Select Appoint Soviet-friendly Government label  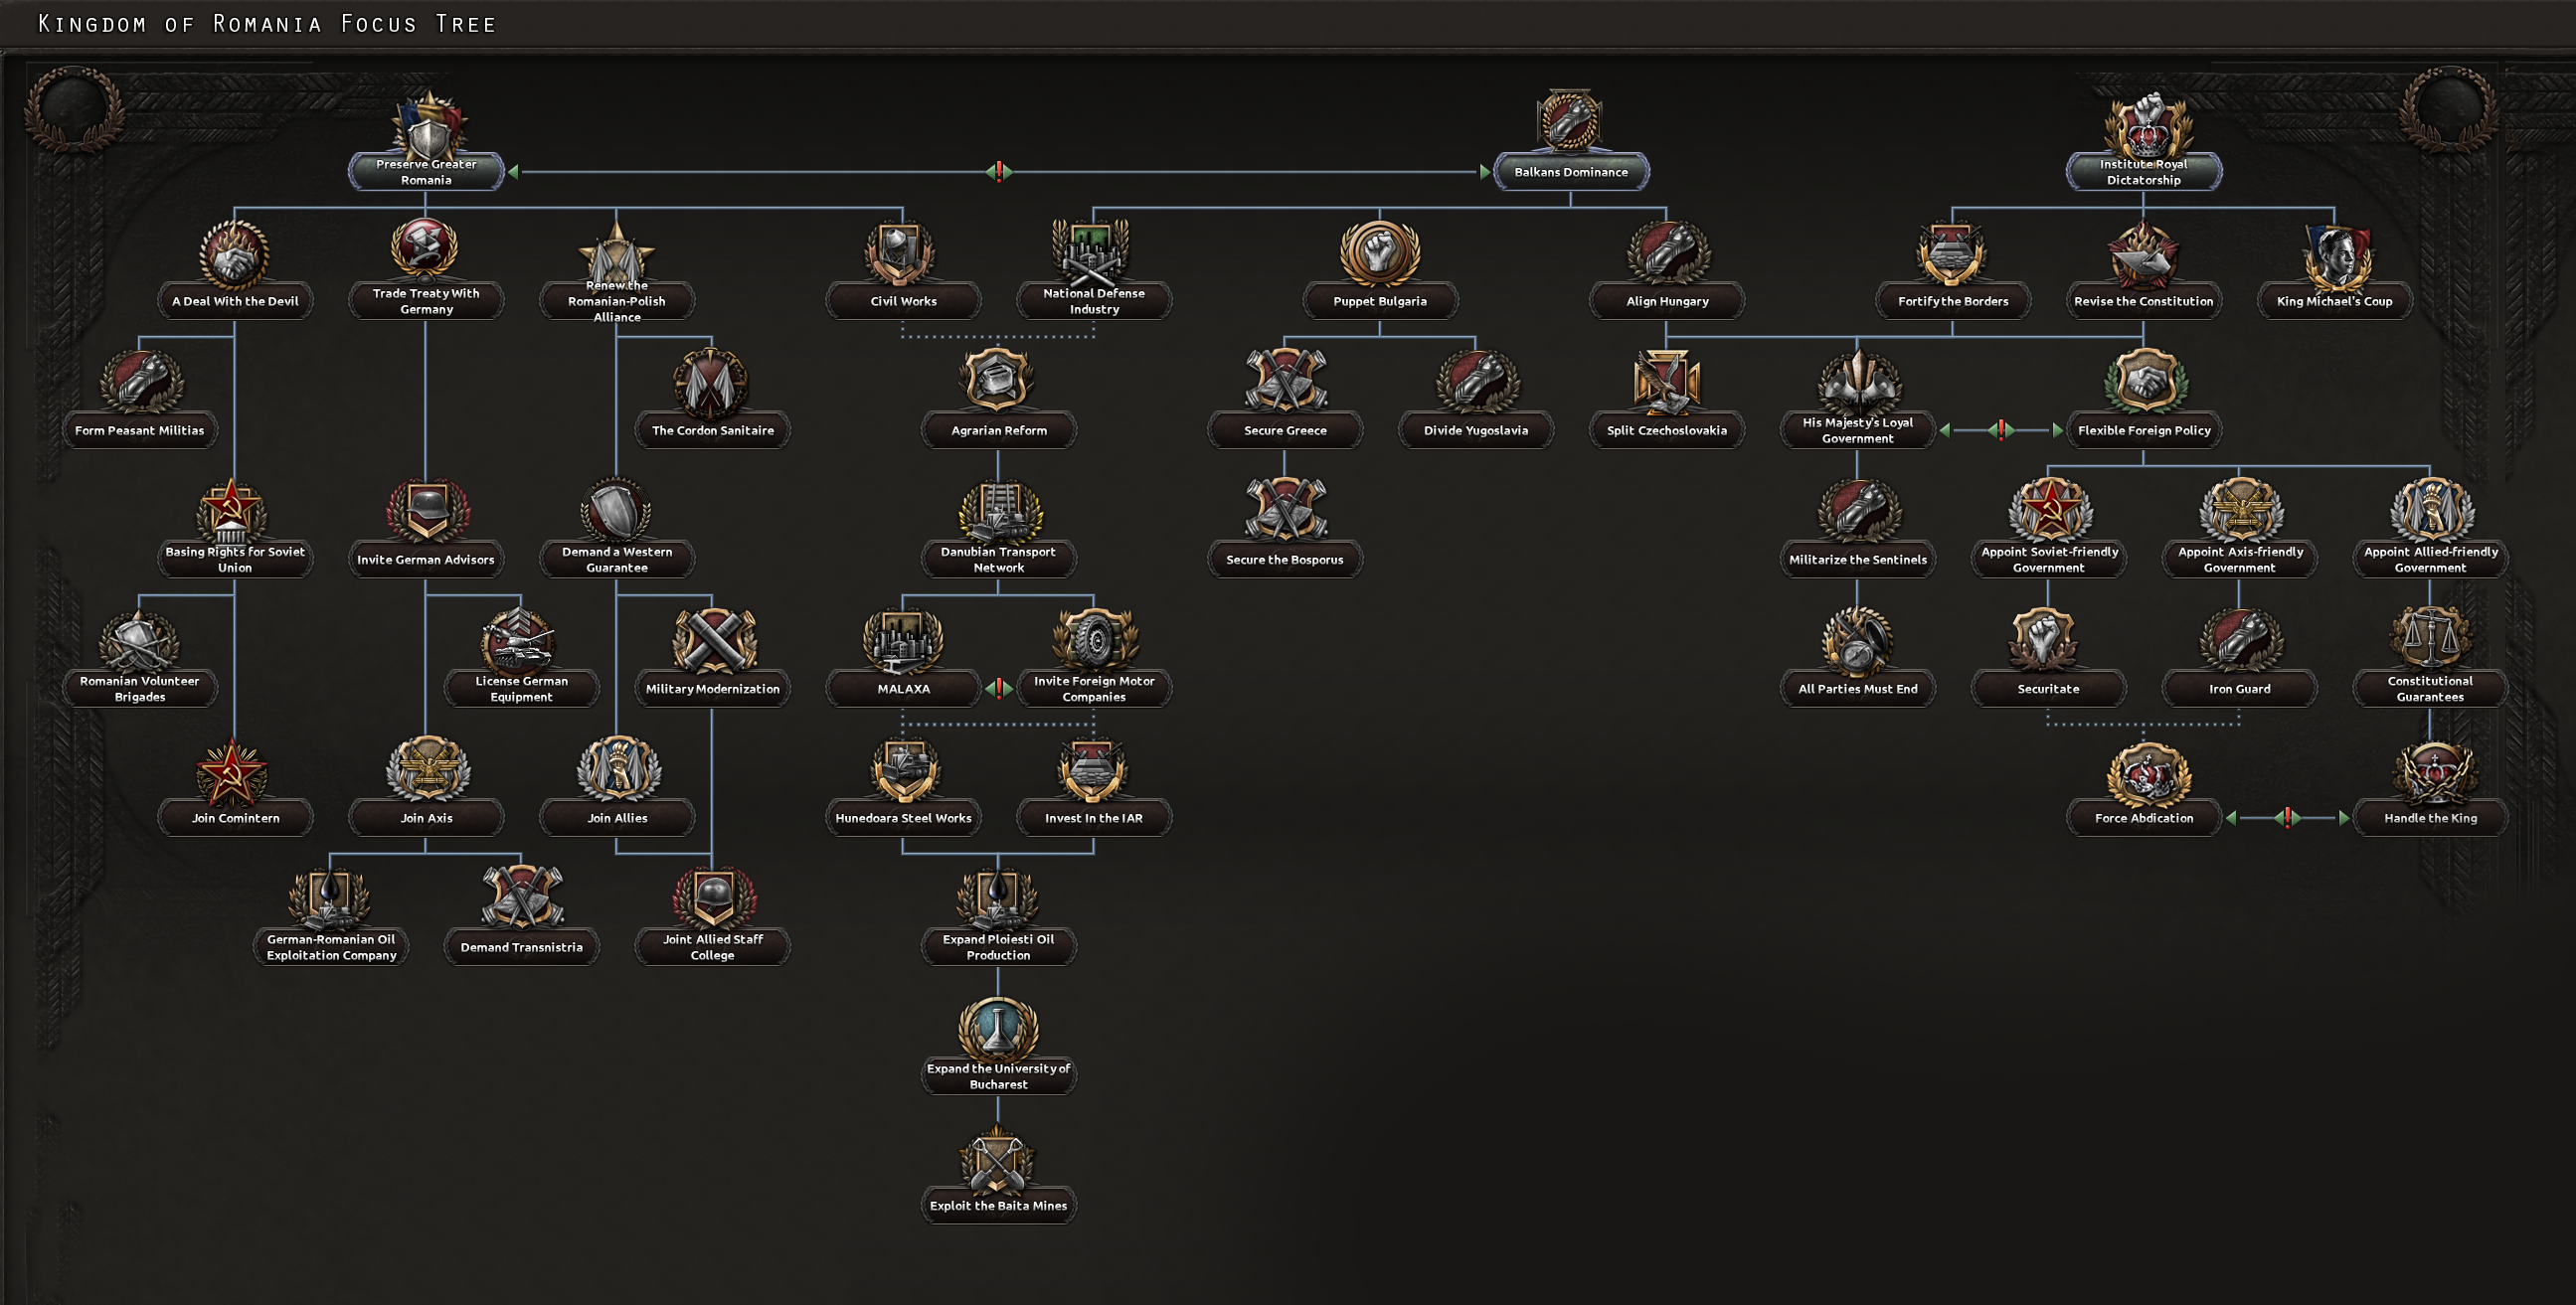pos(2048,559)
